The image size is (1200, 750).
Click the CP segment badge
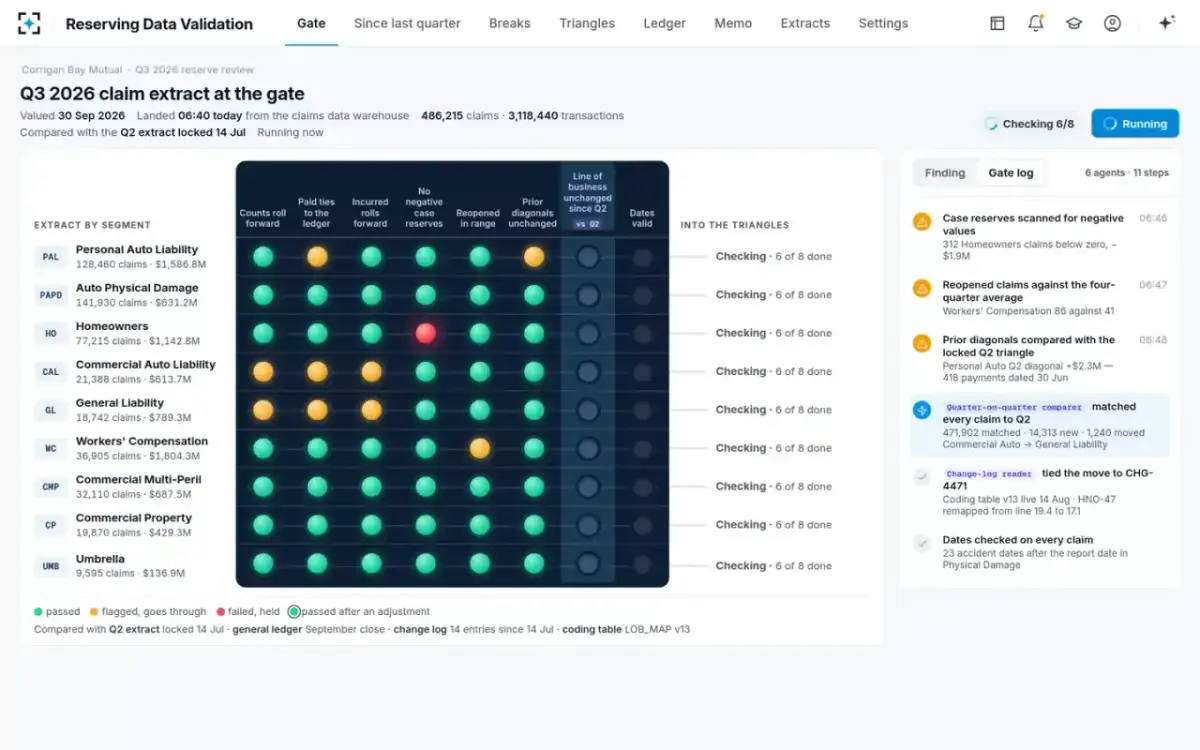[50, 525]
